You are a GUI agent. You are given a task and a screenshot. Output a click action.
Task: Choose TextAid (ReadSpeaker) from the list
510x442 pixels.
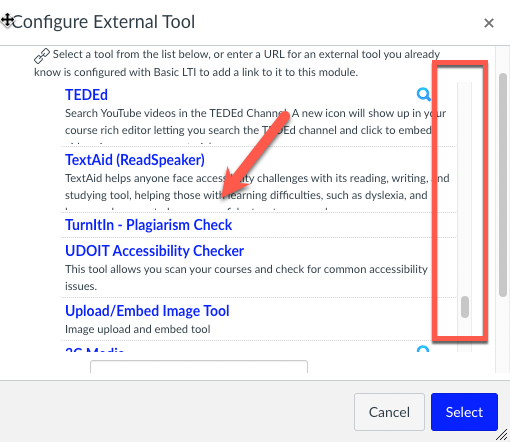[135, 160]
